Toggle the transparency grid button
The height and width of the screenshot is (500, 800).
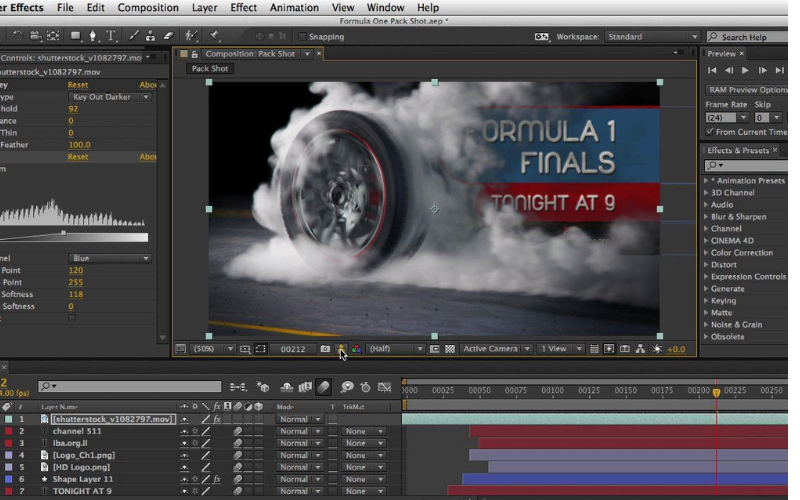[x=450, y=349]
